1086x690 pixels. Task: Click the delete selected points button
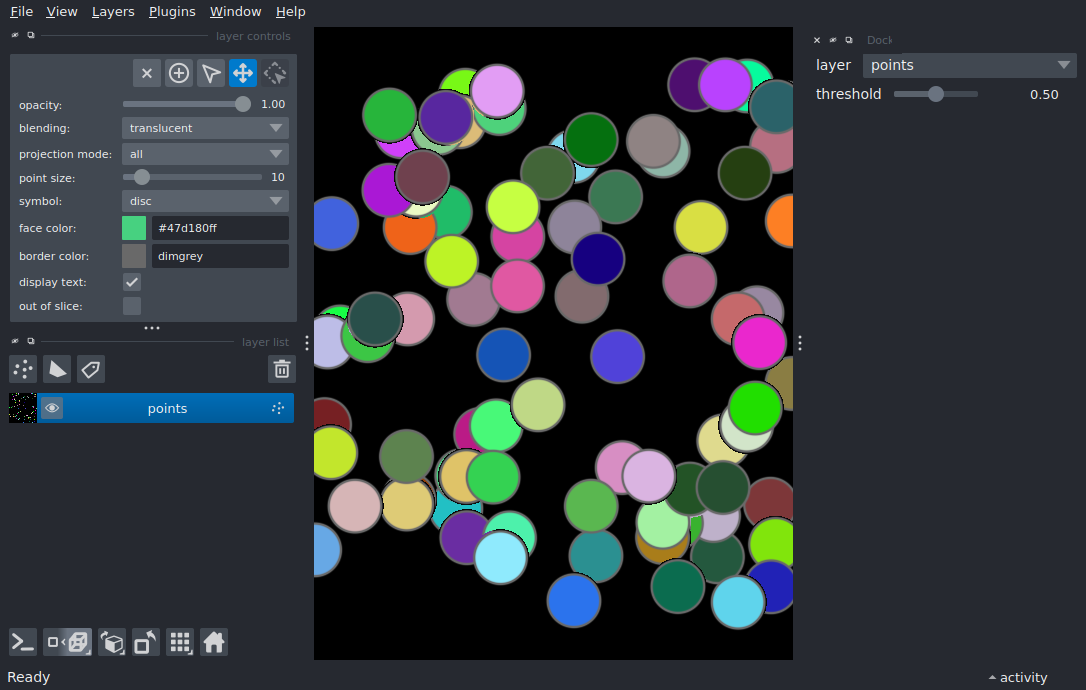[147, 73]
